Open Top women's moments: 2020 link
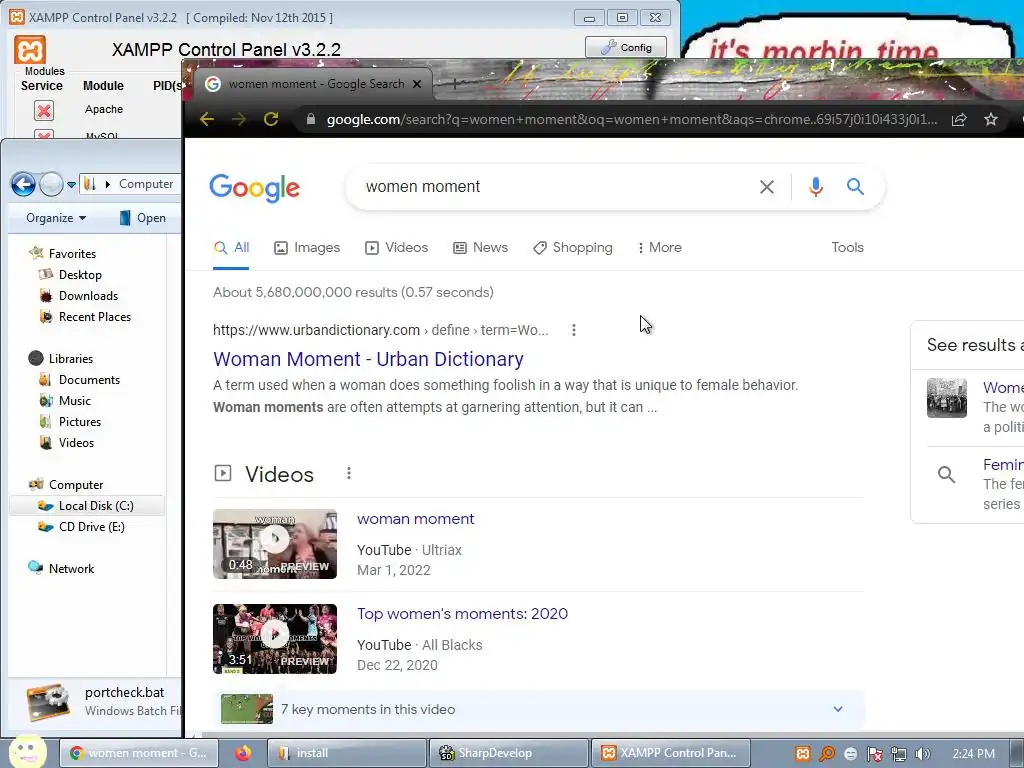 pos(462,614)
